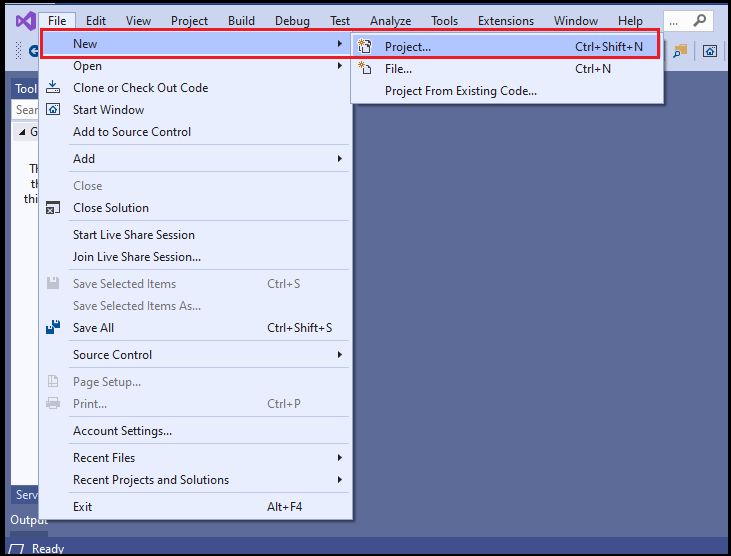The height and width of the screenshot is (556, 731).
Task: Choose Project... with Ctrl+Shift+N shortcut
Action: (506, 47)
